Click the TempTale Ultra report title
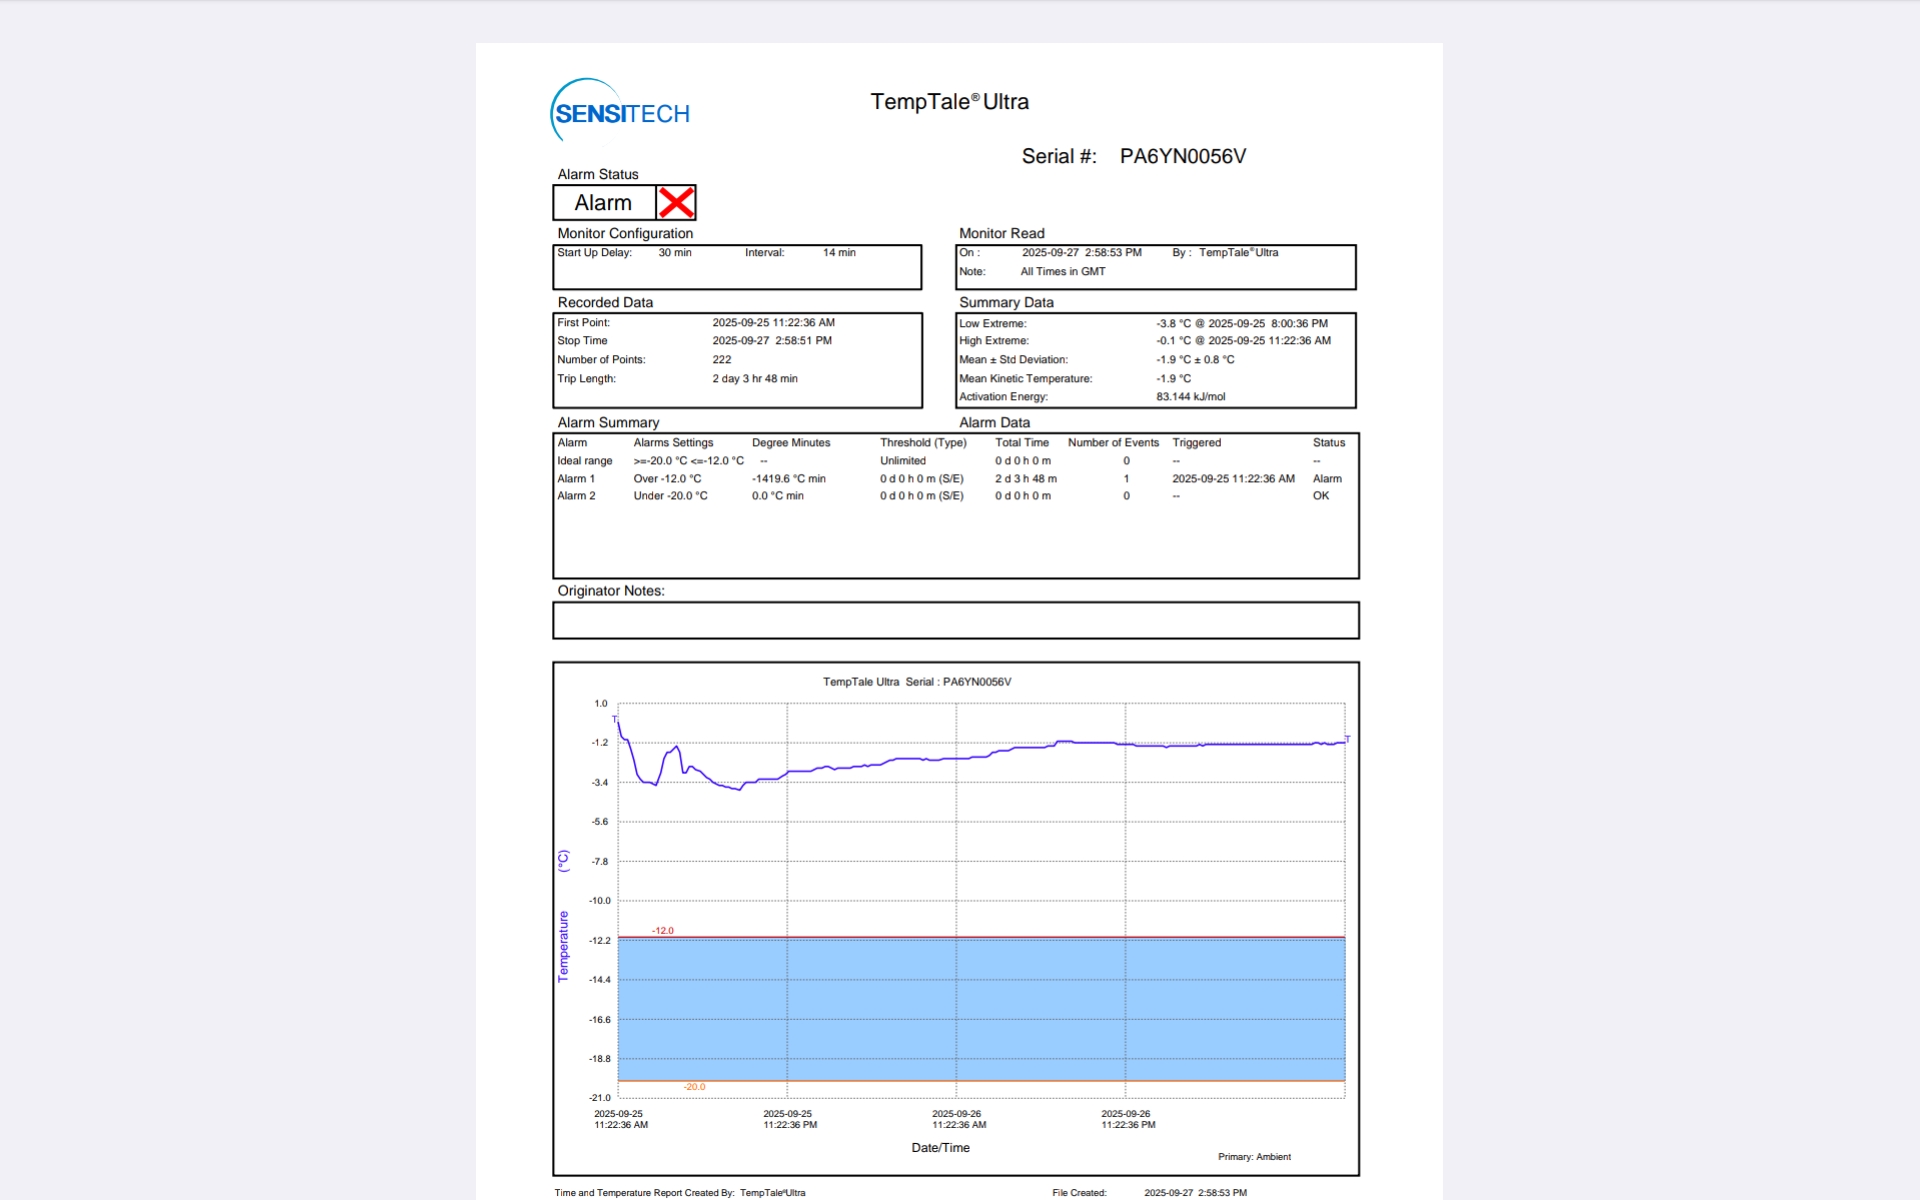Viewport: 1920px width, 1200px height. [x=949, y=102]
